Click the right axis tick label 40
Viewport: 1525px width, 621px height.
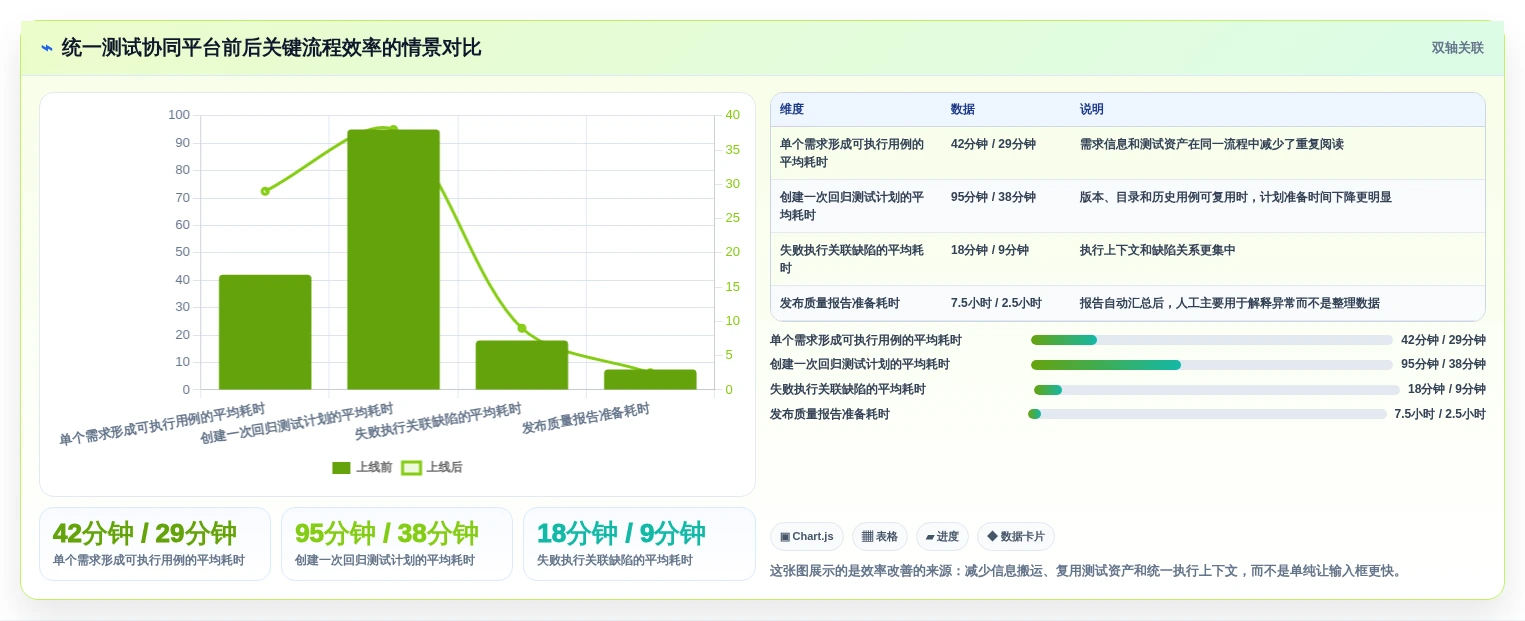733,115
